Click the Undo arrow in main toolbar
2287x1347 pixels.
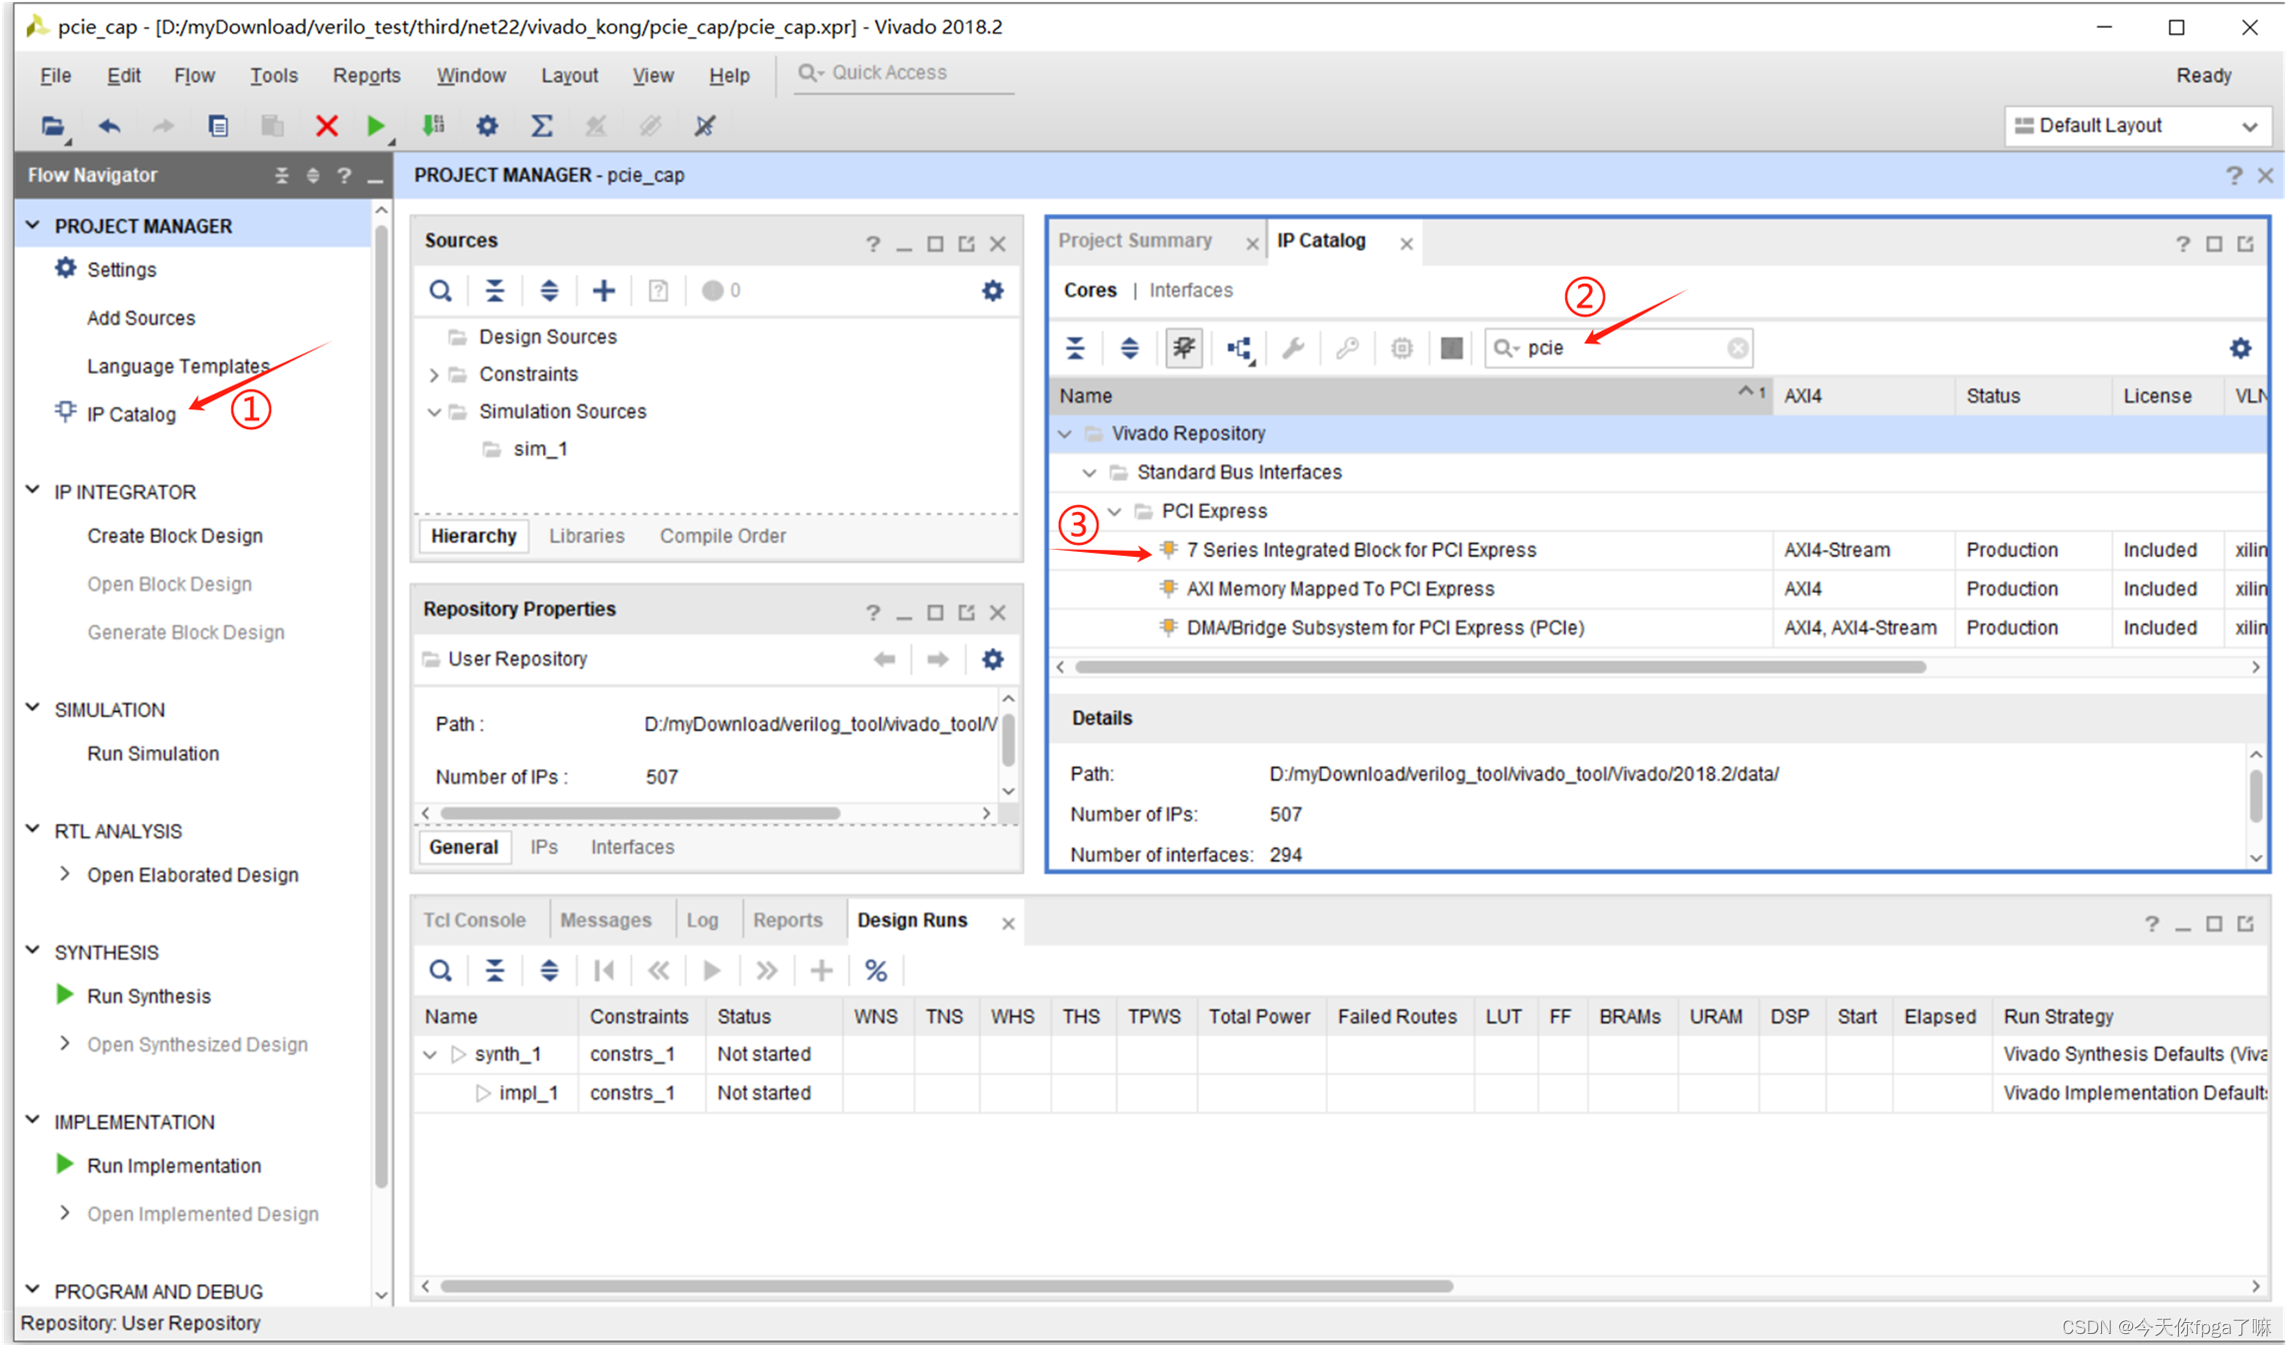[109, 126]
